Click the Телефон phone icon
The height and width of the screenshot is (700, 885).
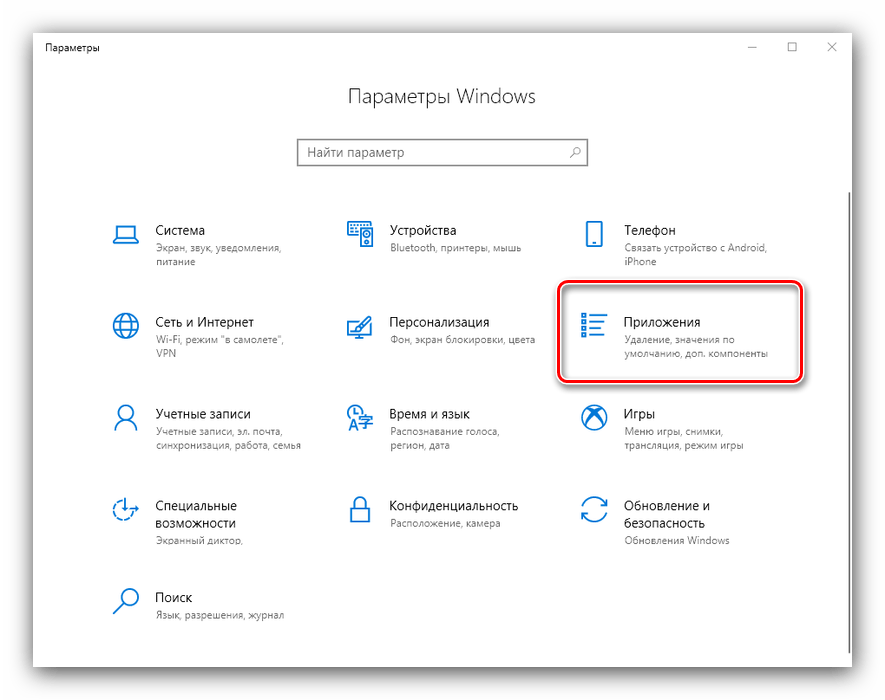[594, 235]
